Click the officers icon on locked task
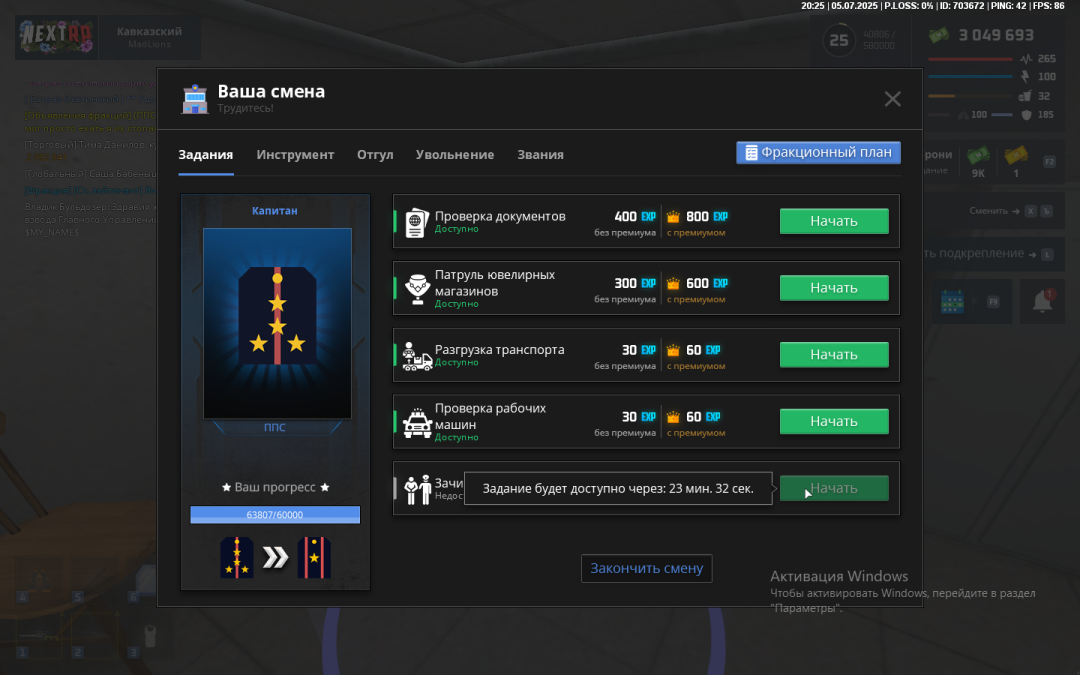The height and width of the screenshot is (675, 1080). coord(417,490)
